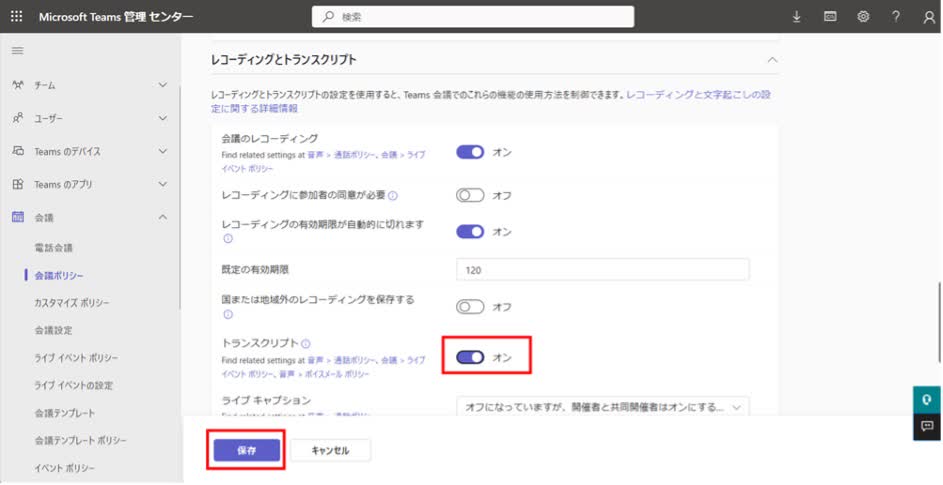The image size is (943, 485).
Task: Expand the ユーザー menu chevron
Action: coord(162,119)
